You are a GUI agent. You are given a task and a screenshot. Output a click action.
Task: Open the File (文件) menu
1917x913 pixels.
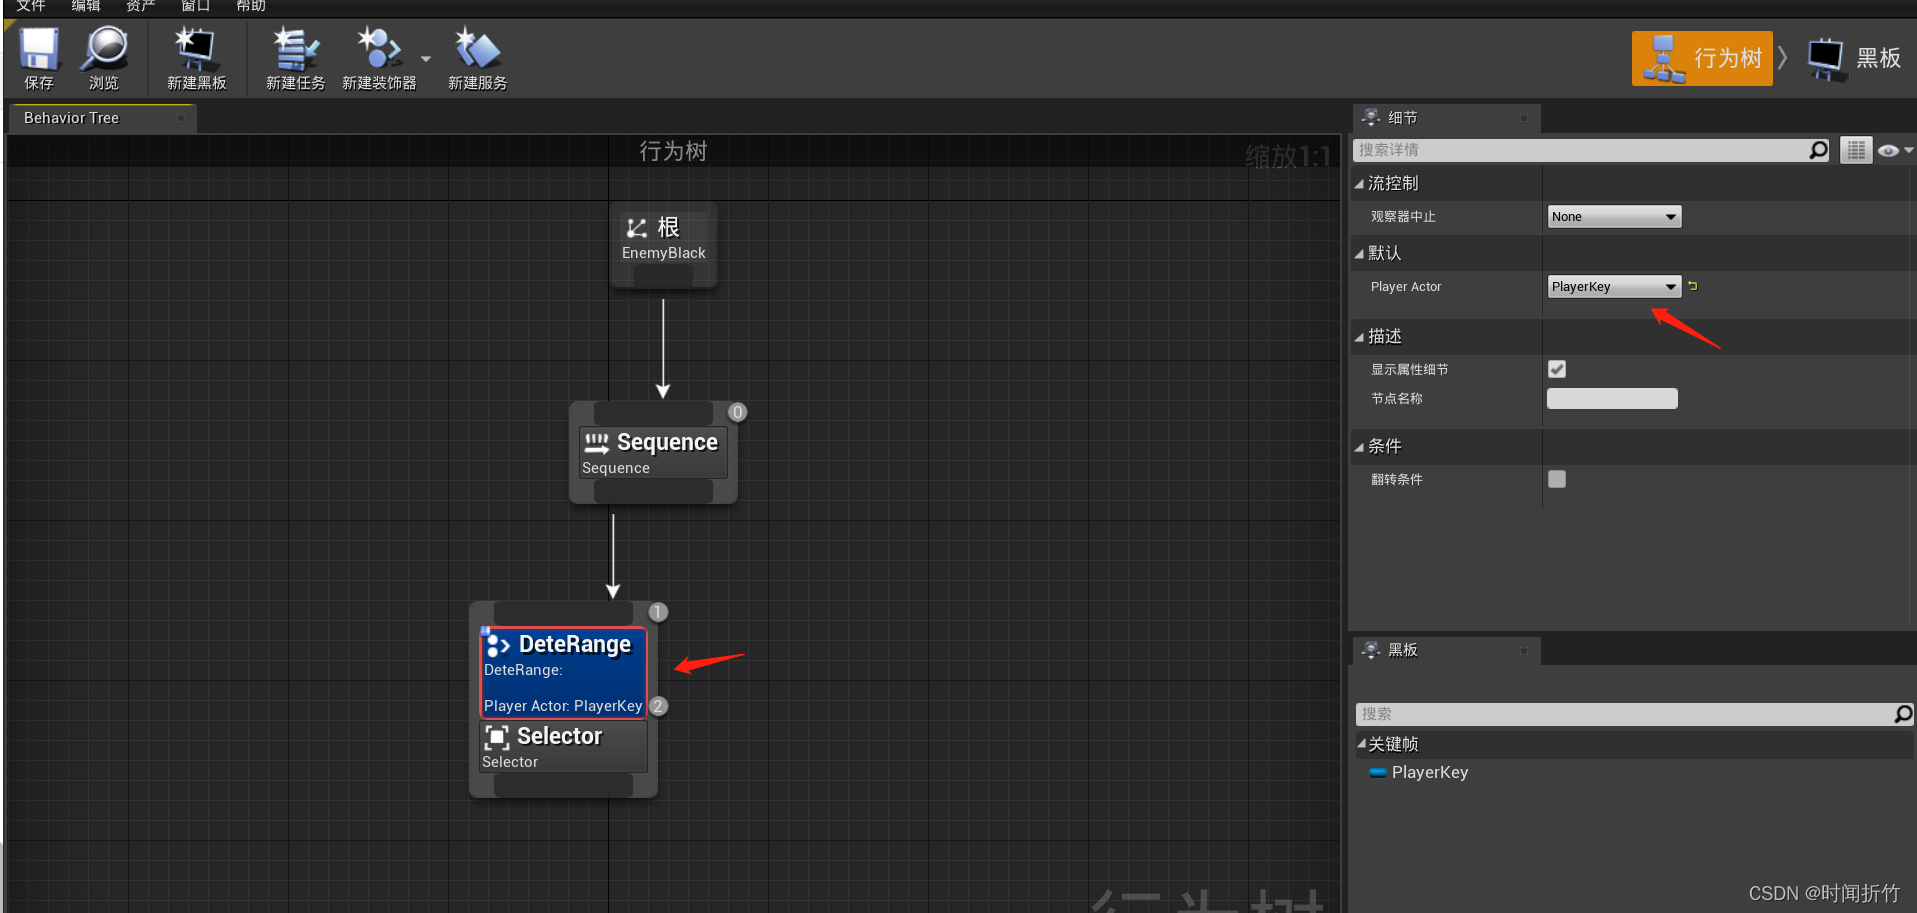(31, 6)
